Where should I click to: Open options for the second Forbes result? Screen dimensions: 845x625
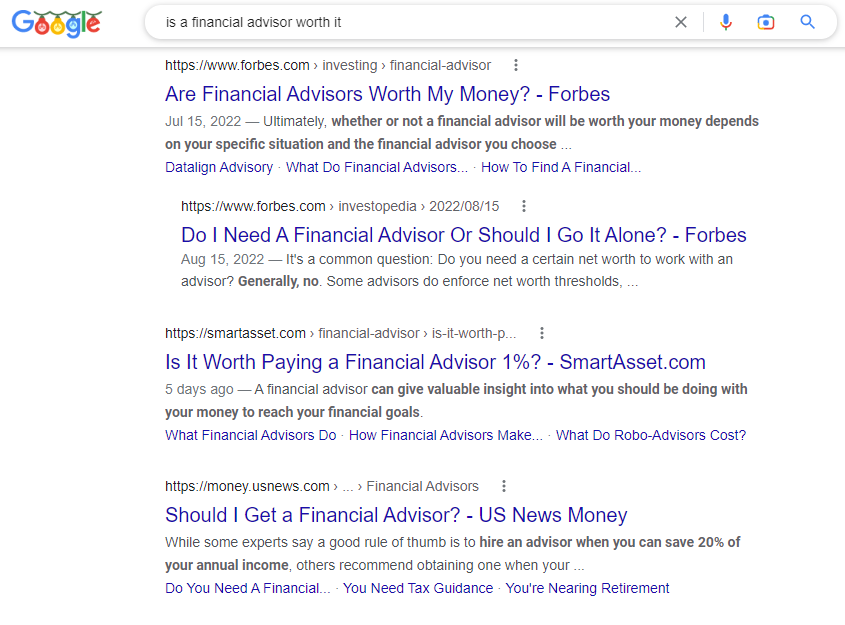524,205
